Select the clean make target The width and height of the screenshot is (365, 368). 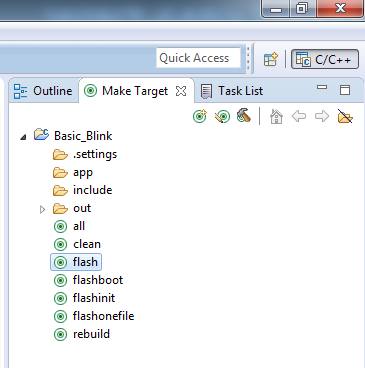pos(77,244)
